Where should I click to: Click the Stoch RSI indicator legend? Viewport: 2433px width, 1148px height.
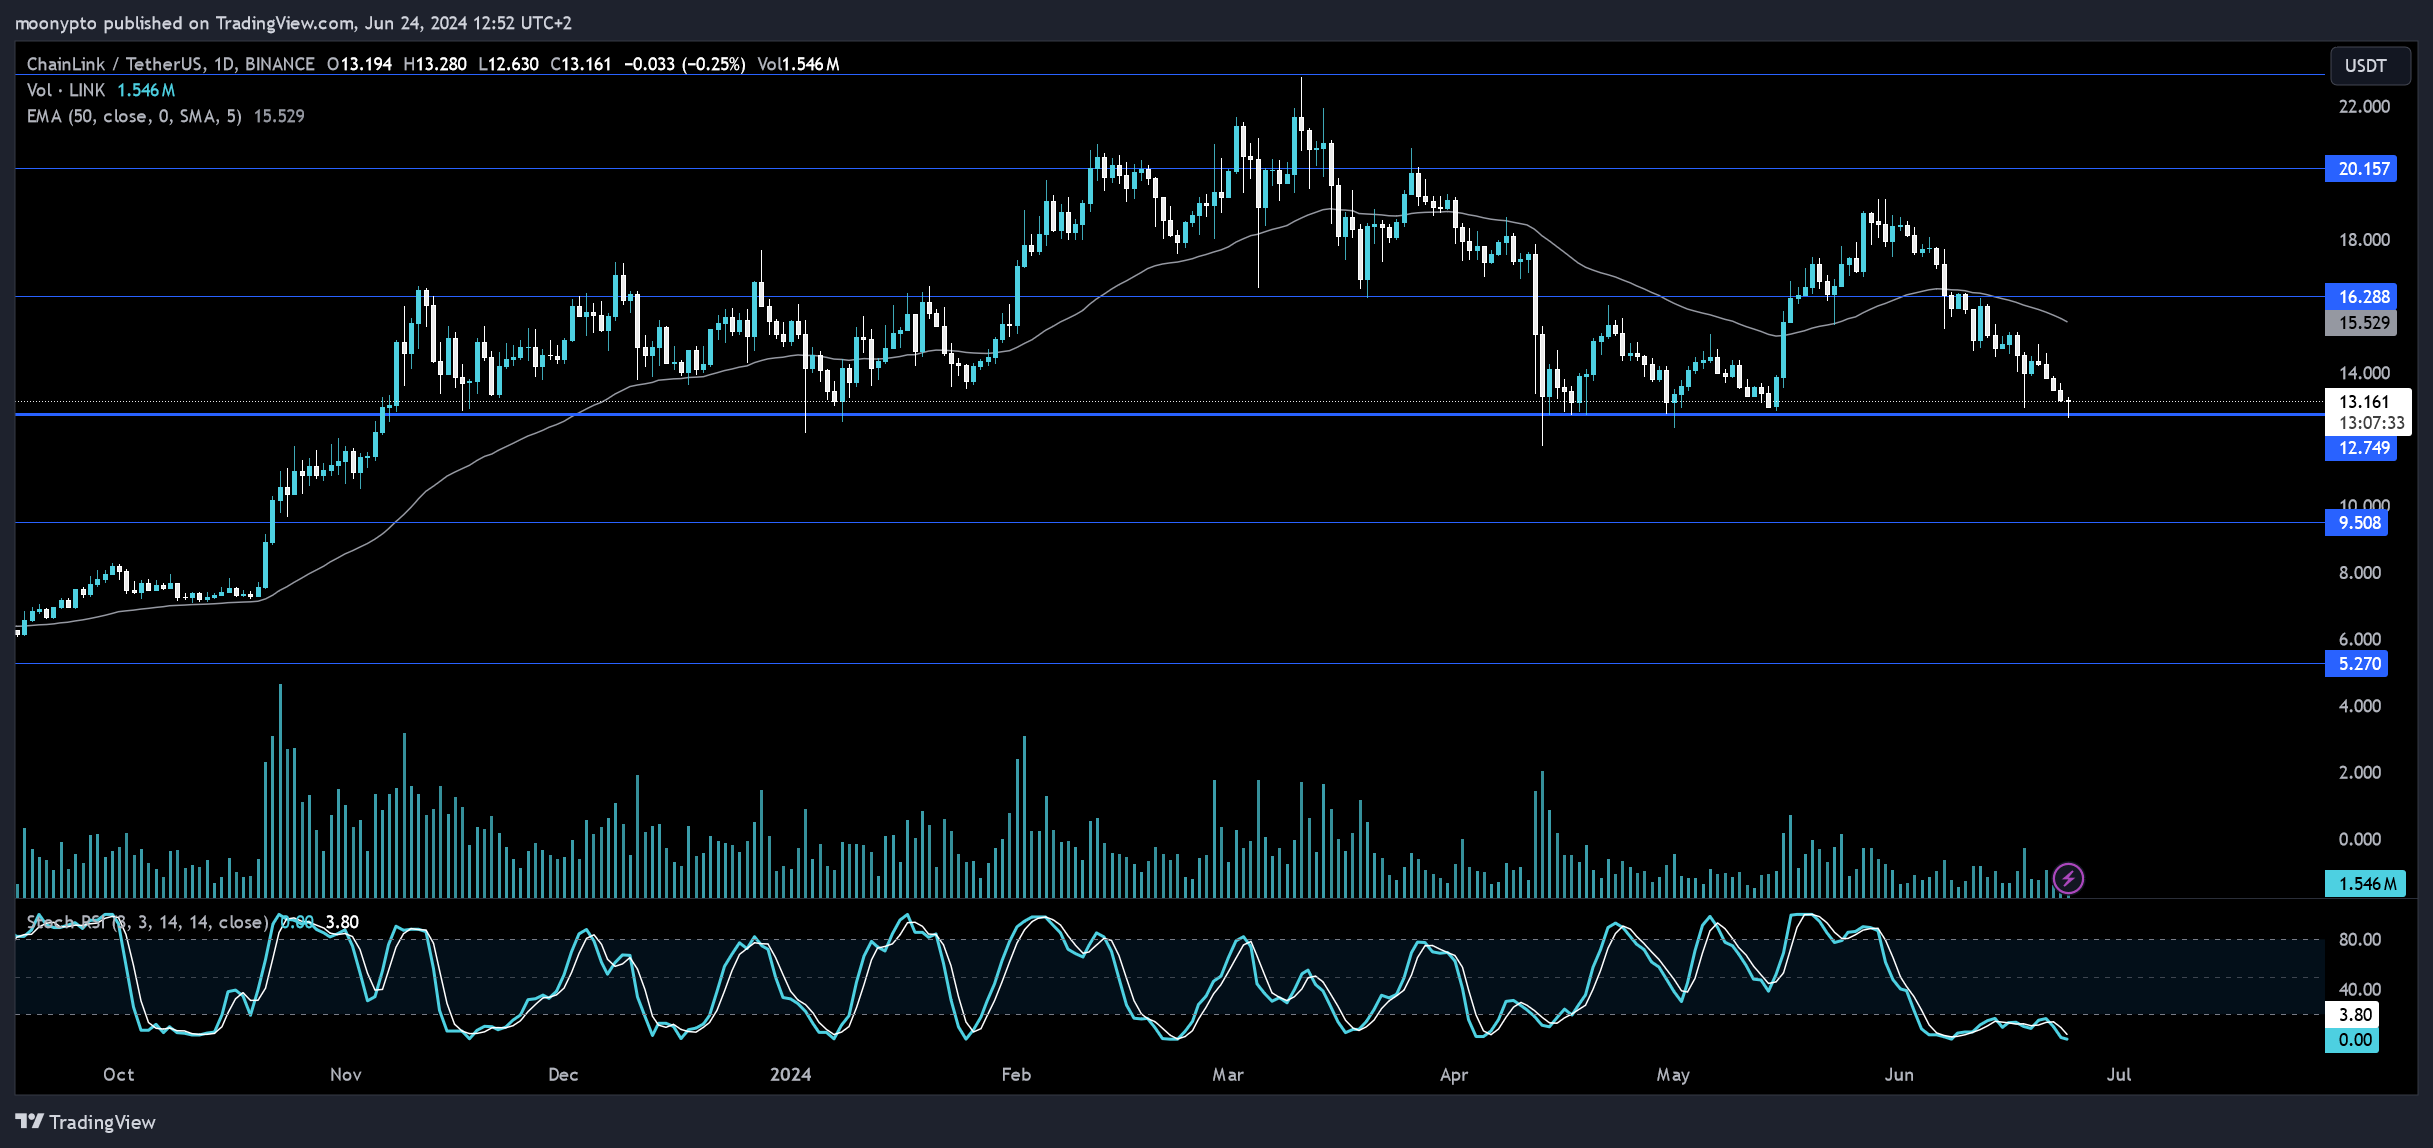[x=148, y=922]
